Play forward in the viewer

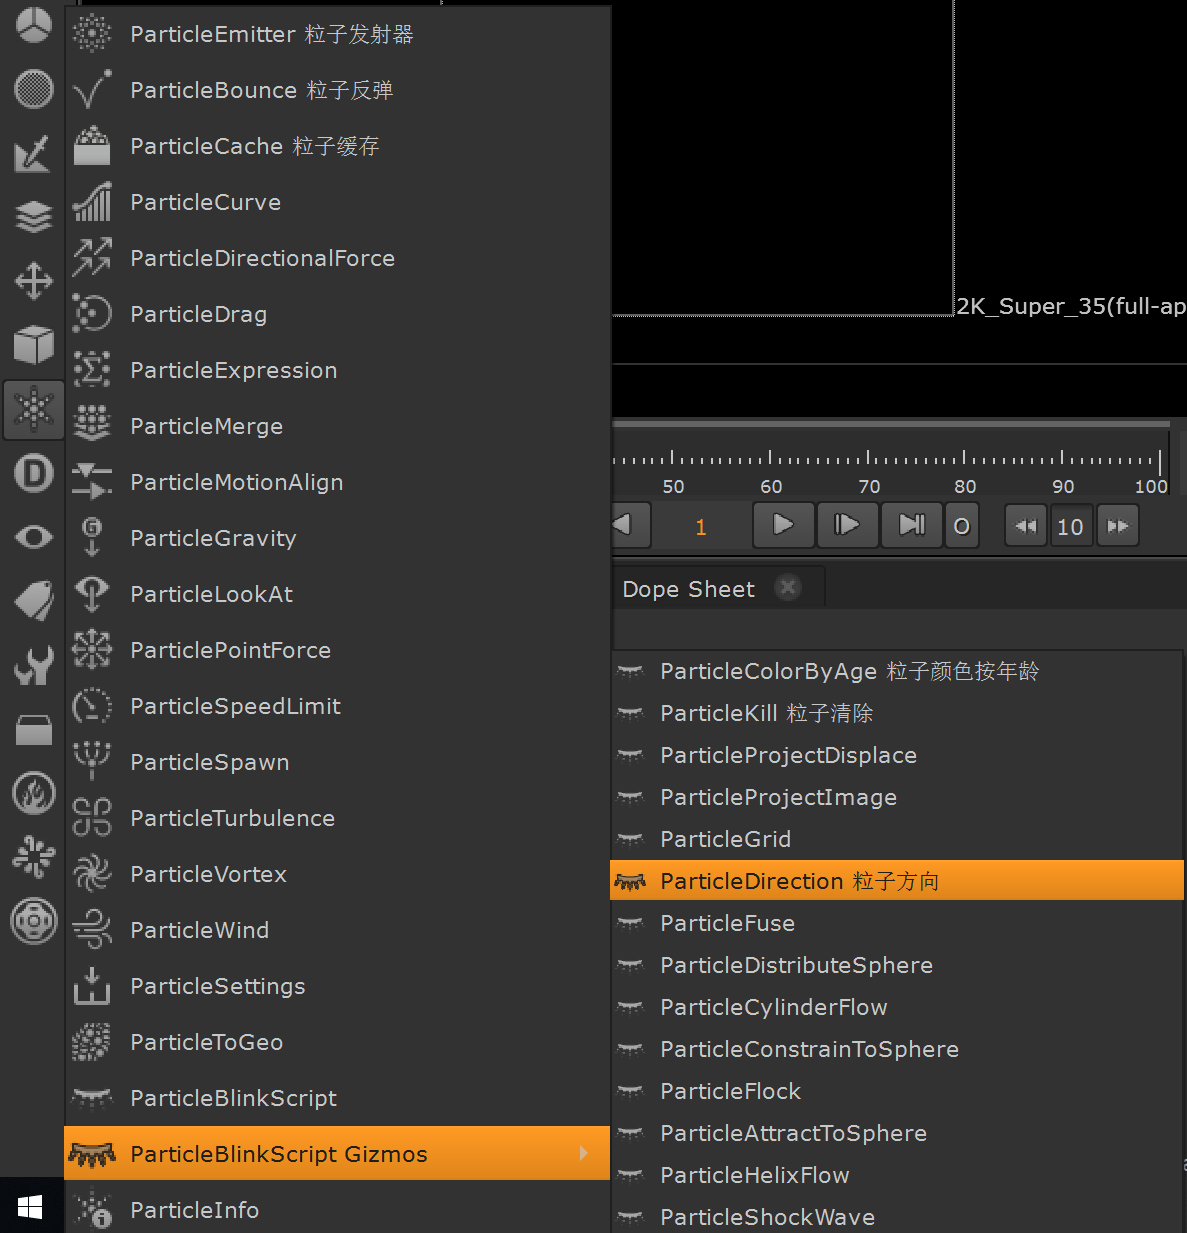click(783, 525)
